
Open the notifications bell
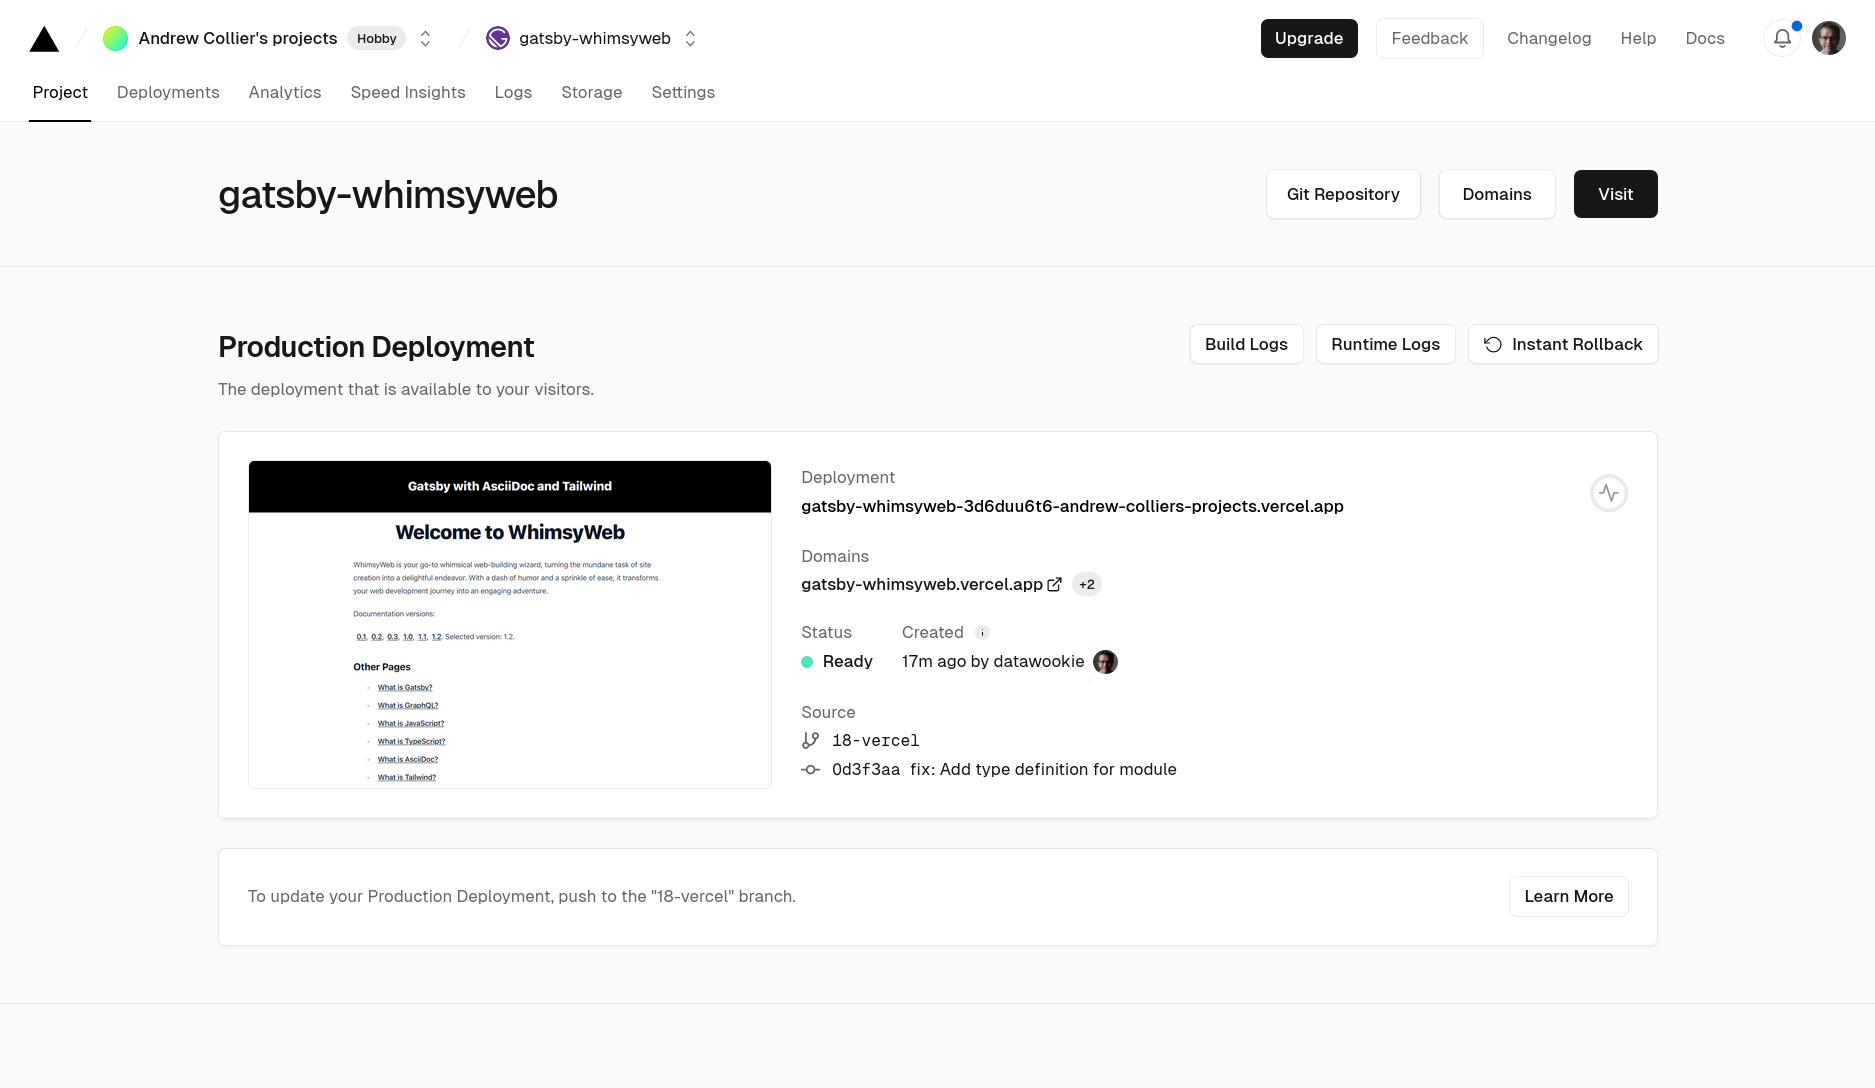click(x=1782, y=39)
